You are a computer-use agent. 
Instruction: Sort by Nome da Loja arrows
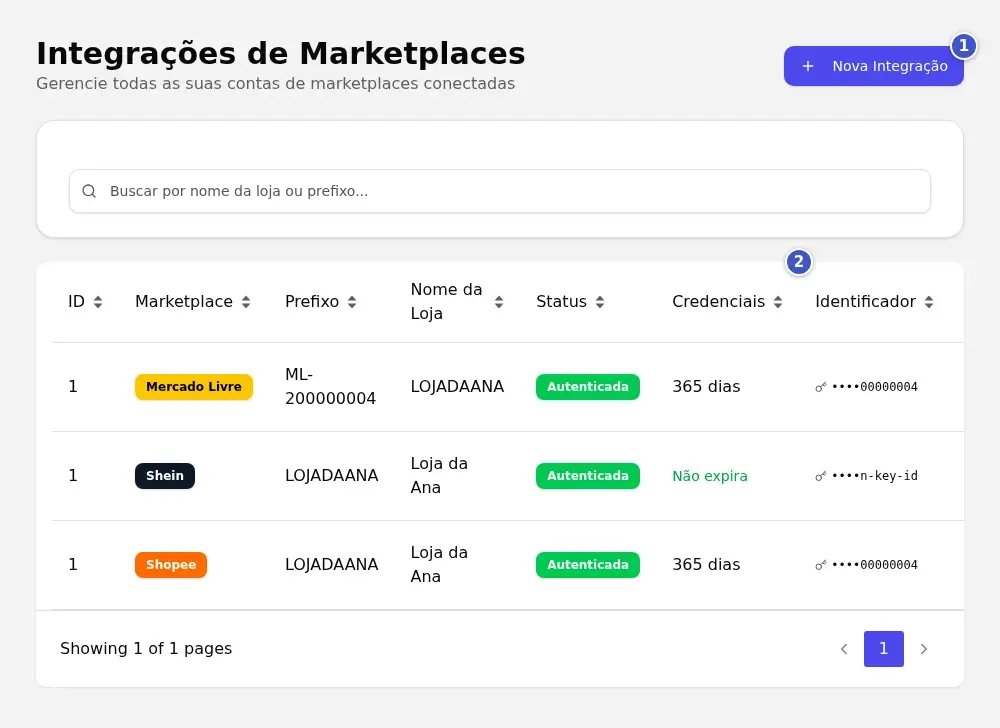tap(499, 302)
